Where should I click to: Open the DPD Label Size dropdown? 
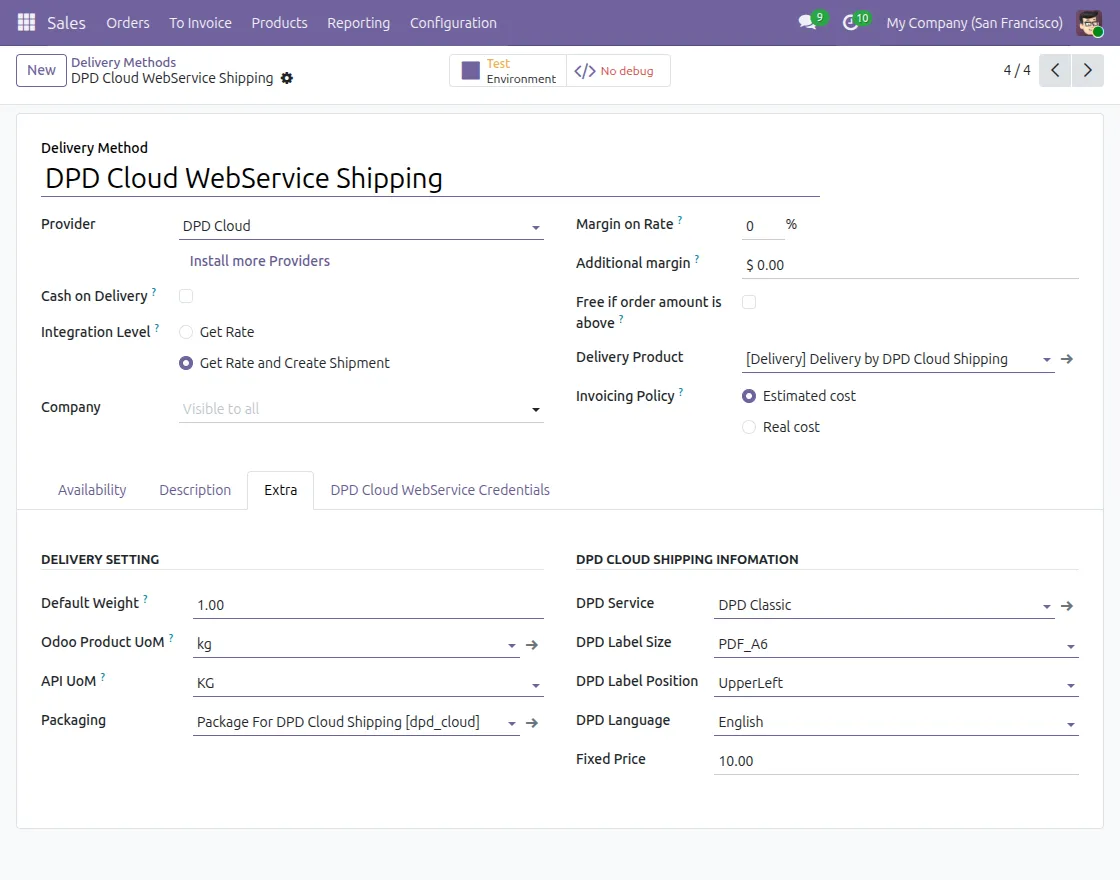(895, 645)
